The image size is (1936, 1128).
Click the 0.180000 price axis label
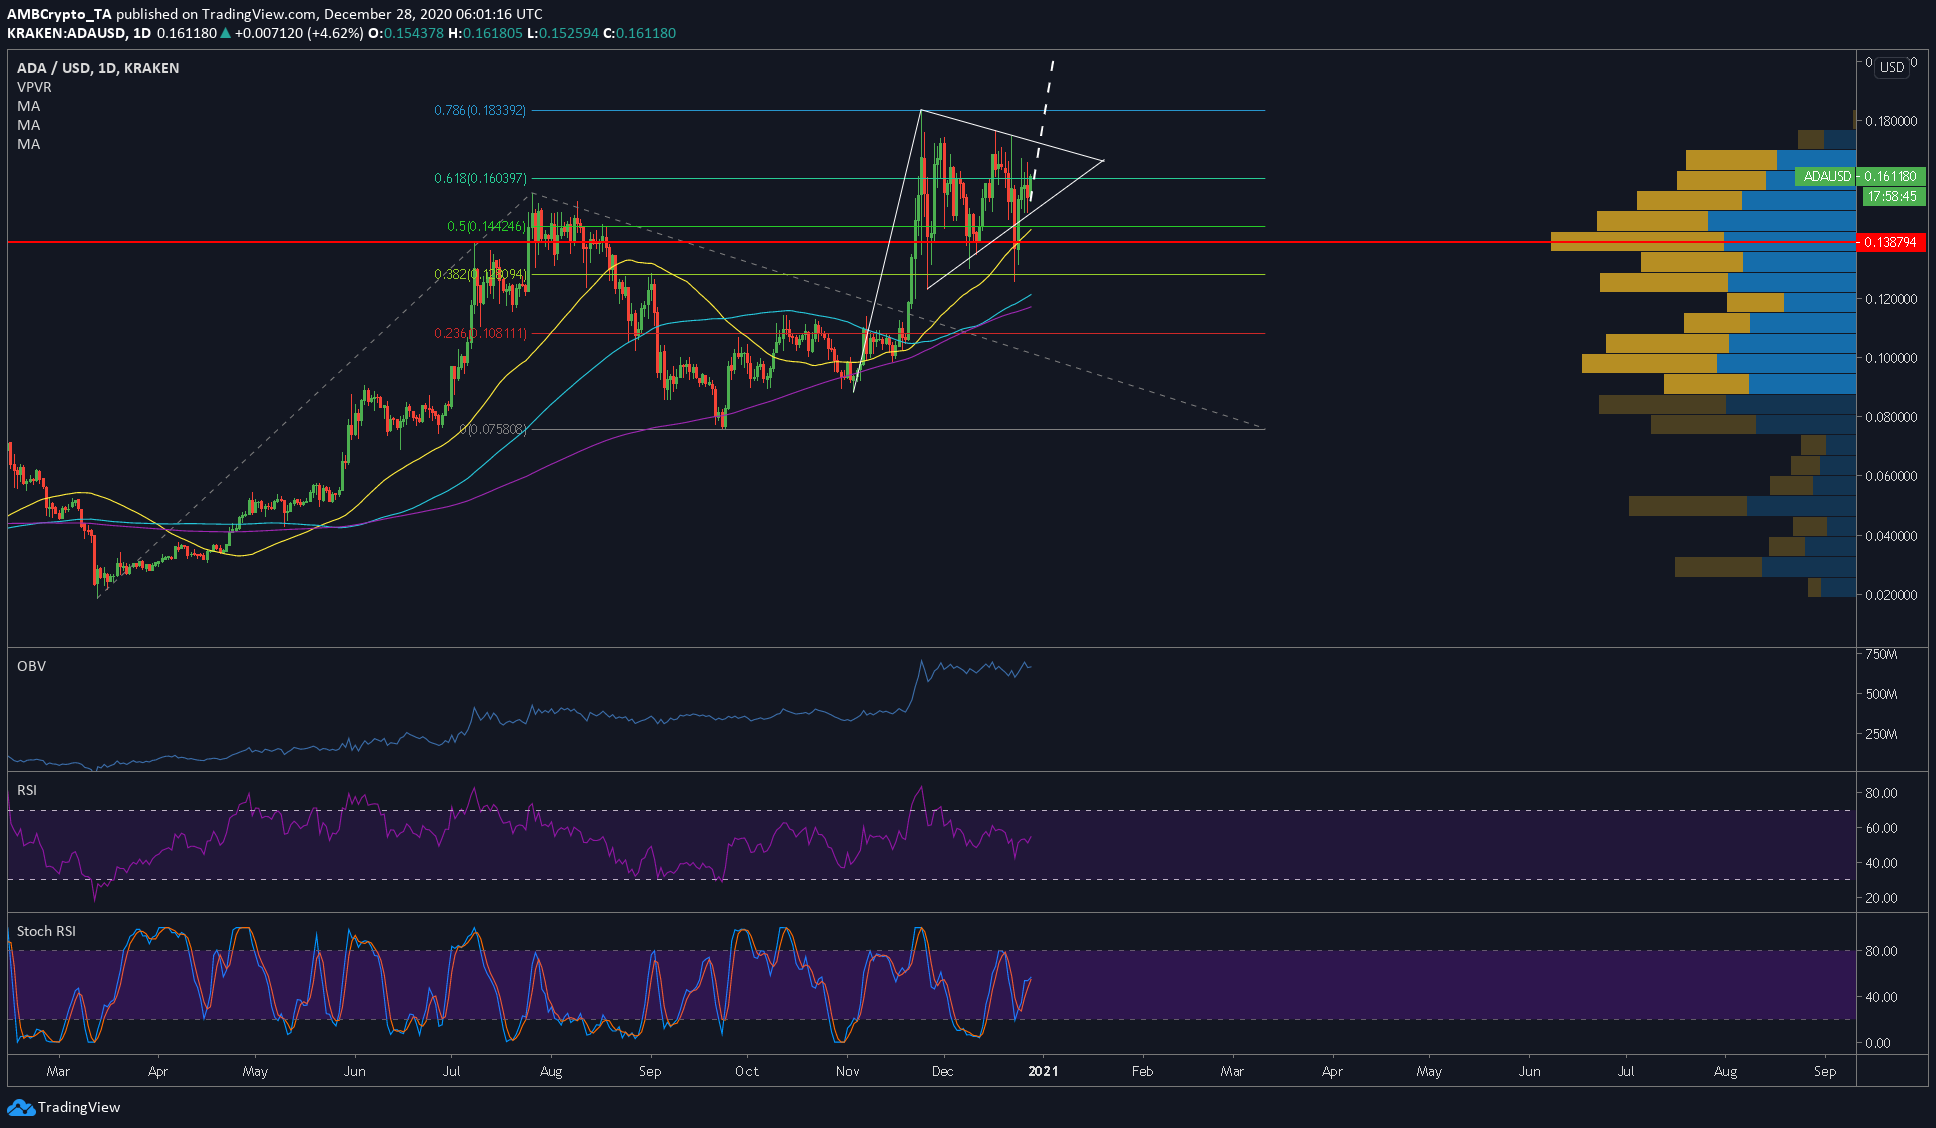point(1891,121)
